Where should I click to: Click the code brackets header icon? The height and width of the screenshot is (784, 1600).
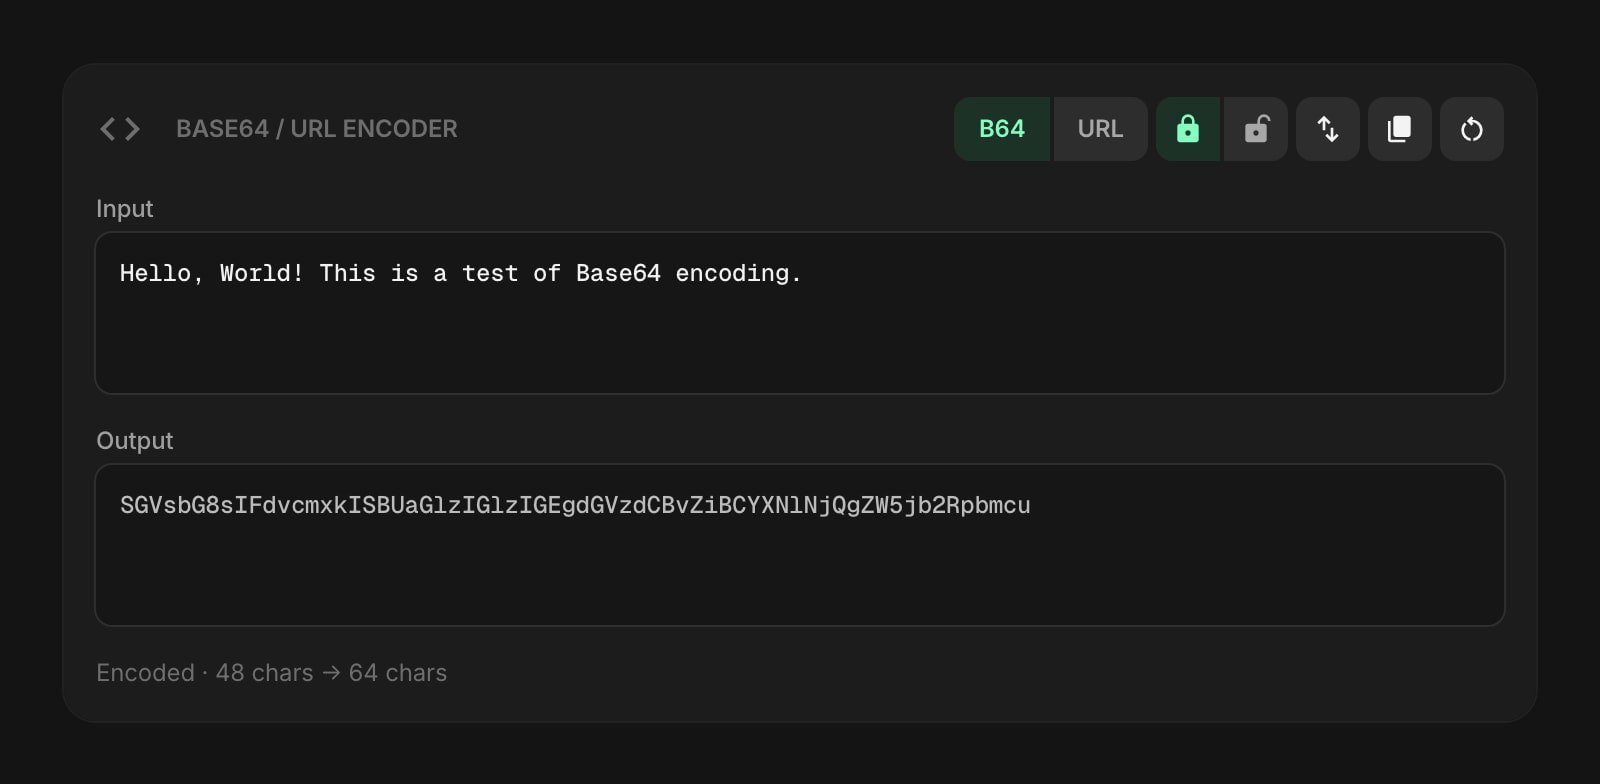118,128
